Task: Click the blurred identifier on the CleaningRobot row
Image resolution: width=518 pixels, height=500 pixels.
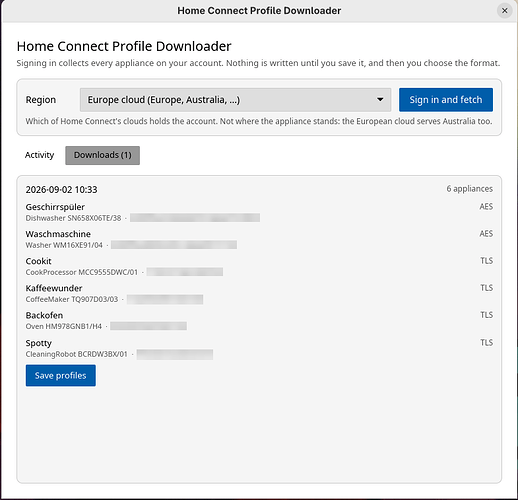Action: click(175, 354)
